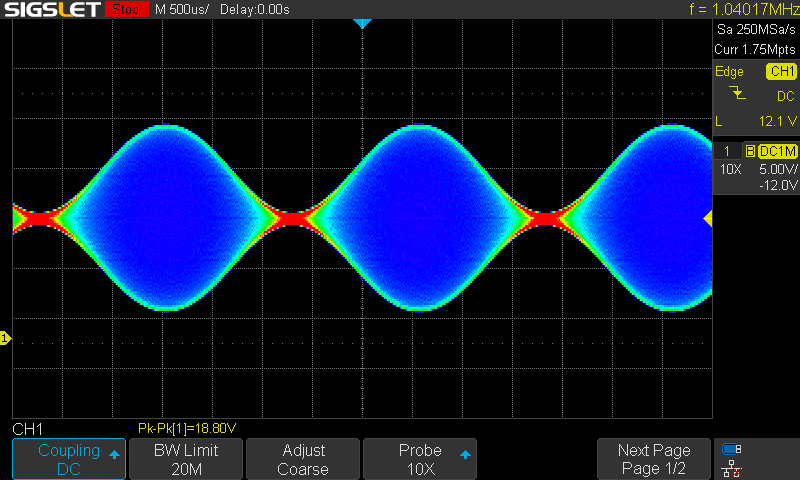Click the red Stop status indicator
This screenshot has width=800, height=480.
pos(126,9)
